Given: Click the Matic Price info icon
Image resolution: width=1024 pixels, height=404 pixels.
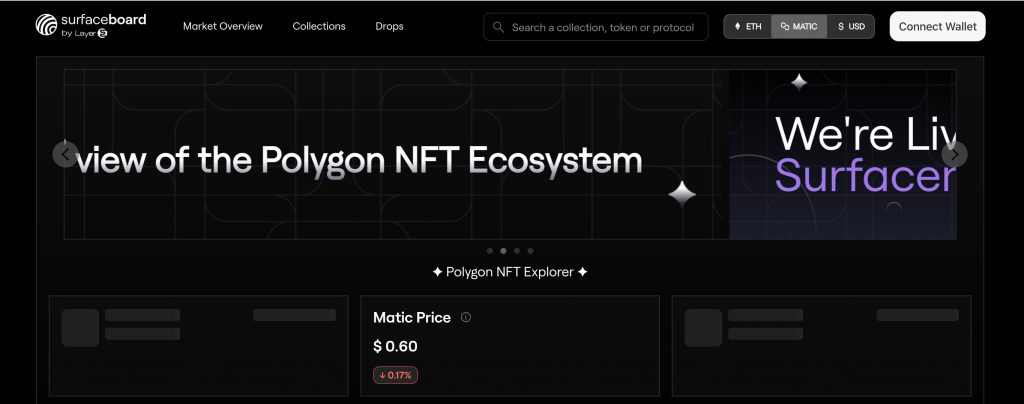Looking at the screenshot, I should pos(466,317).
